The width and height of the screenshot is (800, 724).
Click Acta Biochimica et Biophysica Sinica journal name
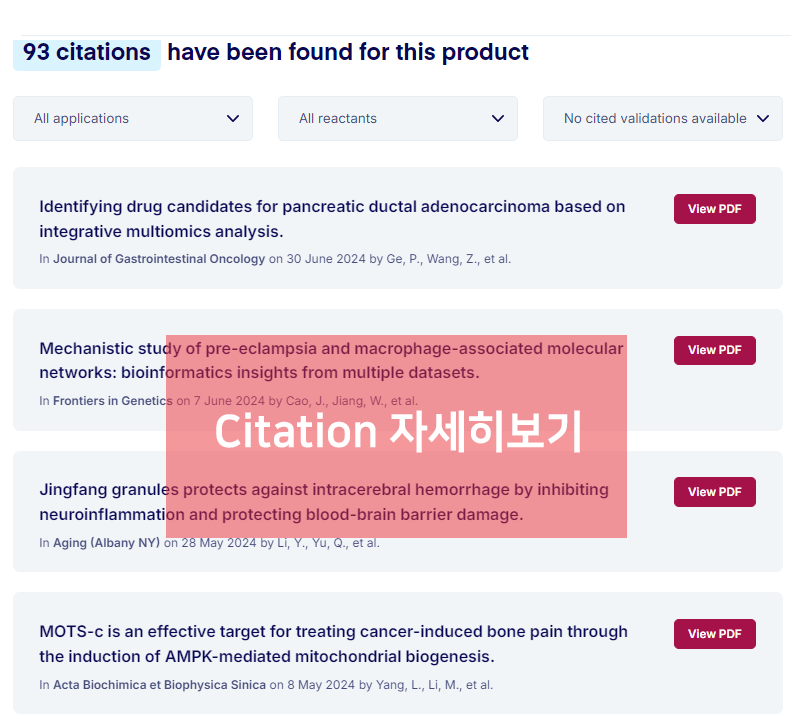(x=159, y=685)
